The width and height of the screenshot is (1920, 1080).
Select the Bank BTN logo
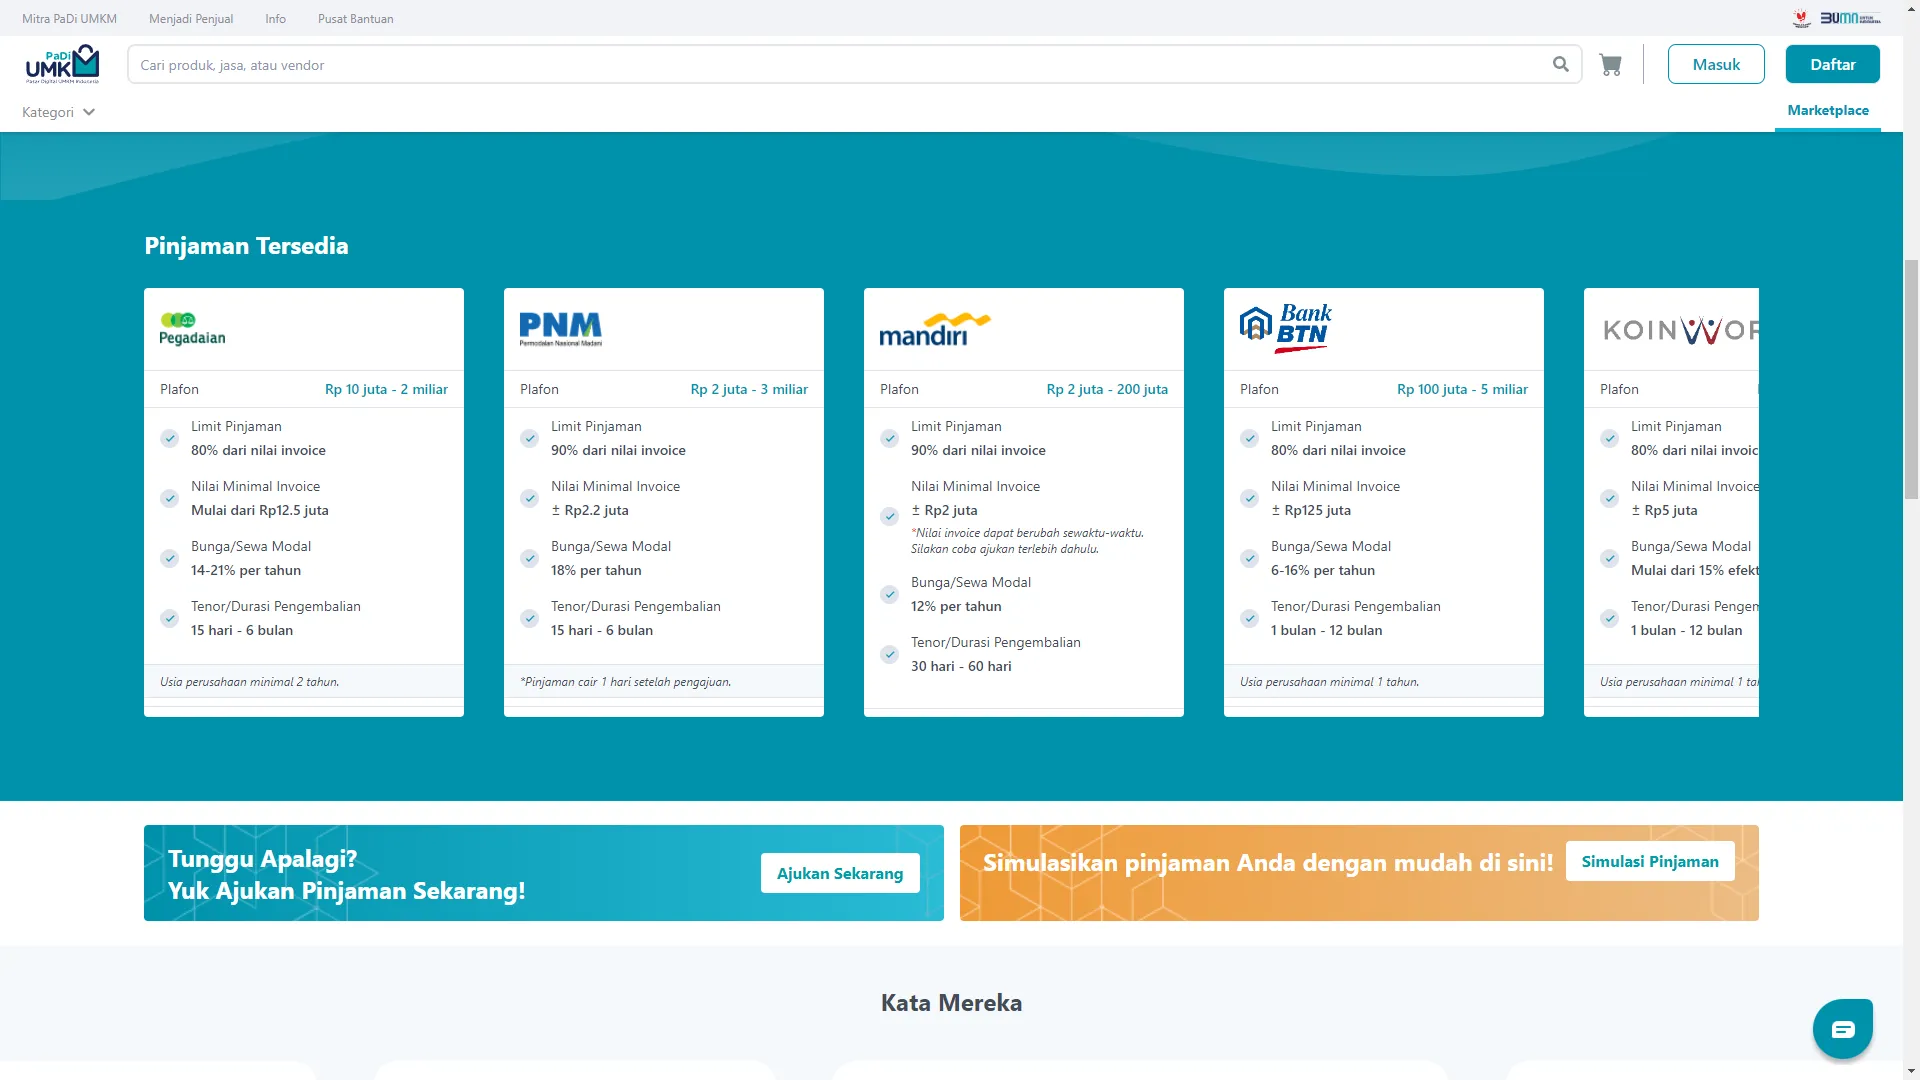(1285, 329)
